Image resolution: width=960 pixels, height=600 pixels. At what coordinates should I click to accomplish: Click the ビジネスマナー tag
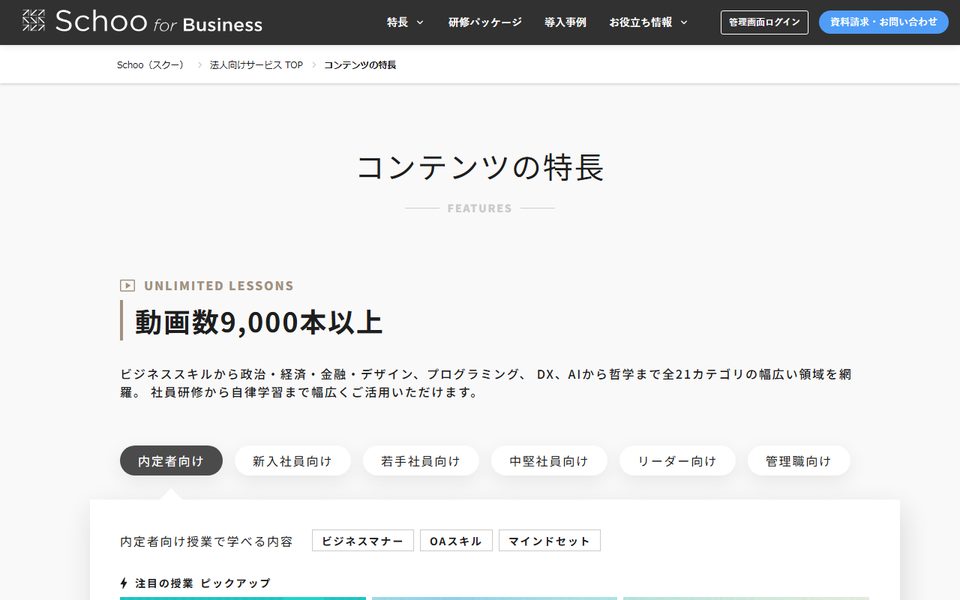[362, 541]
